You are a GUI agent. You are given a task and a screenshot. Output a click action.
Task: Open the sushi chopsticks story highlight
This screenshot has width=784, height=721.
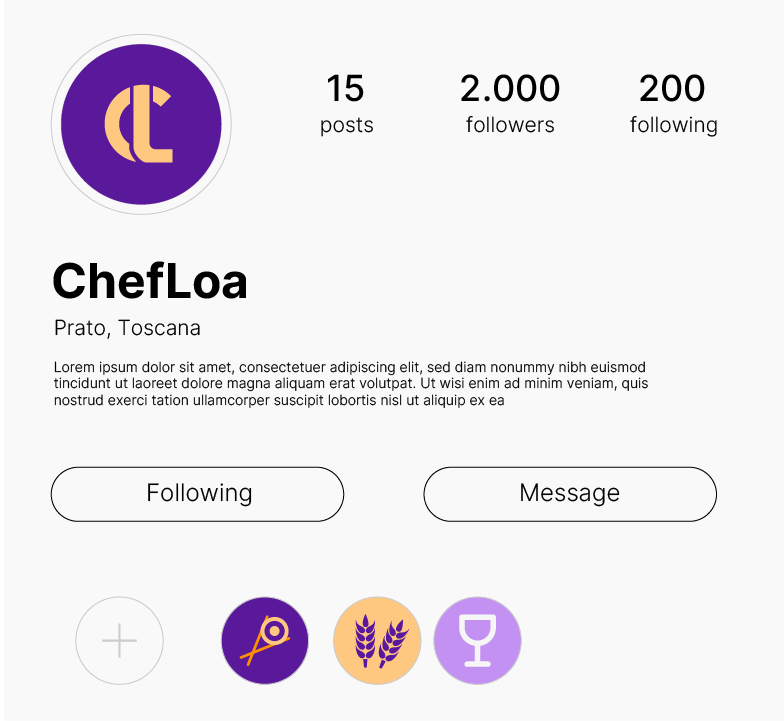[265, 641]
